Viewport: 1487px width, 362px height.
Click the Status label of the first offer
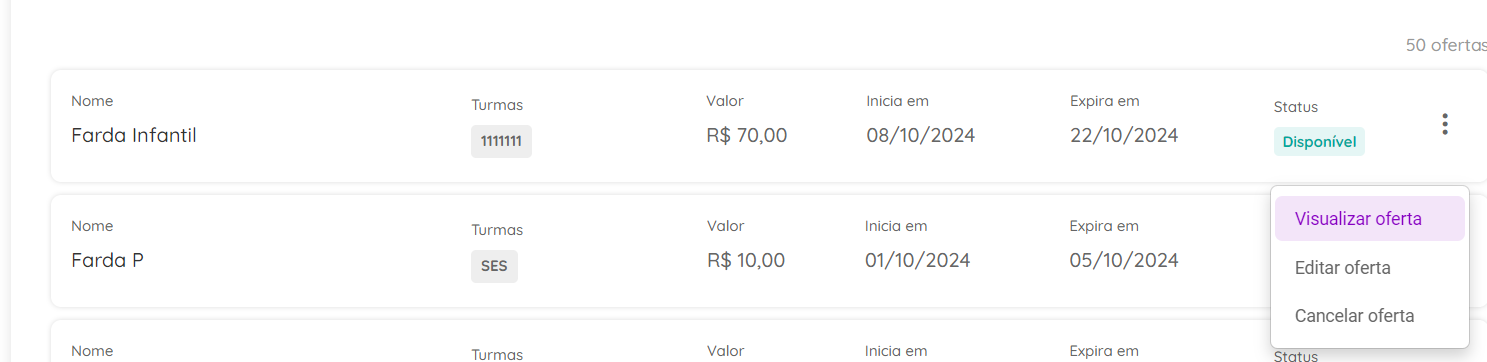pyautogui.click(x=1296, y=107)
